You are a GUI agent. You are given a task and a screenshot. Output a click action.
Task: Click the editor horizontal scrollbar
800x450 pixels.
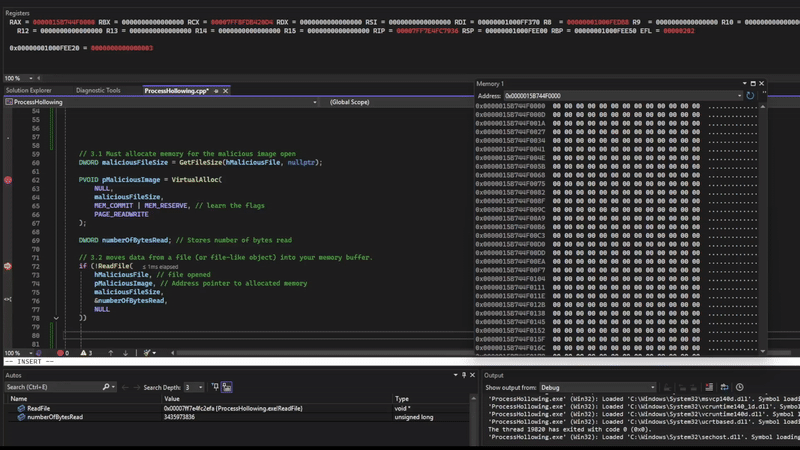(327, 353)
